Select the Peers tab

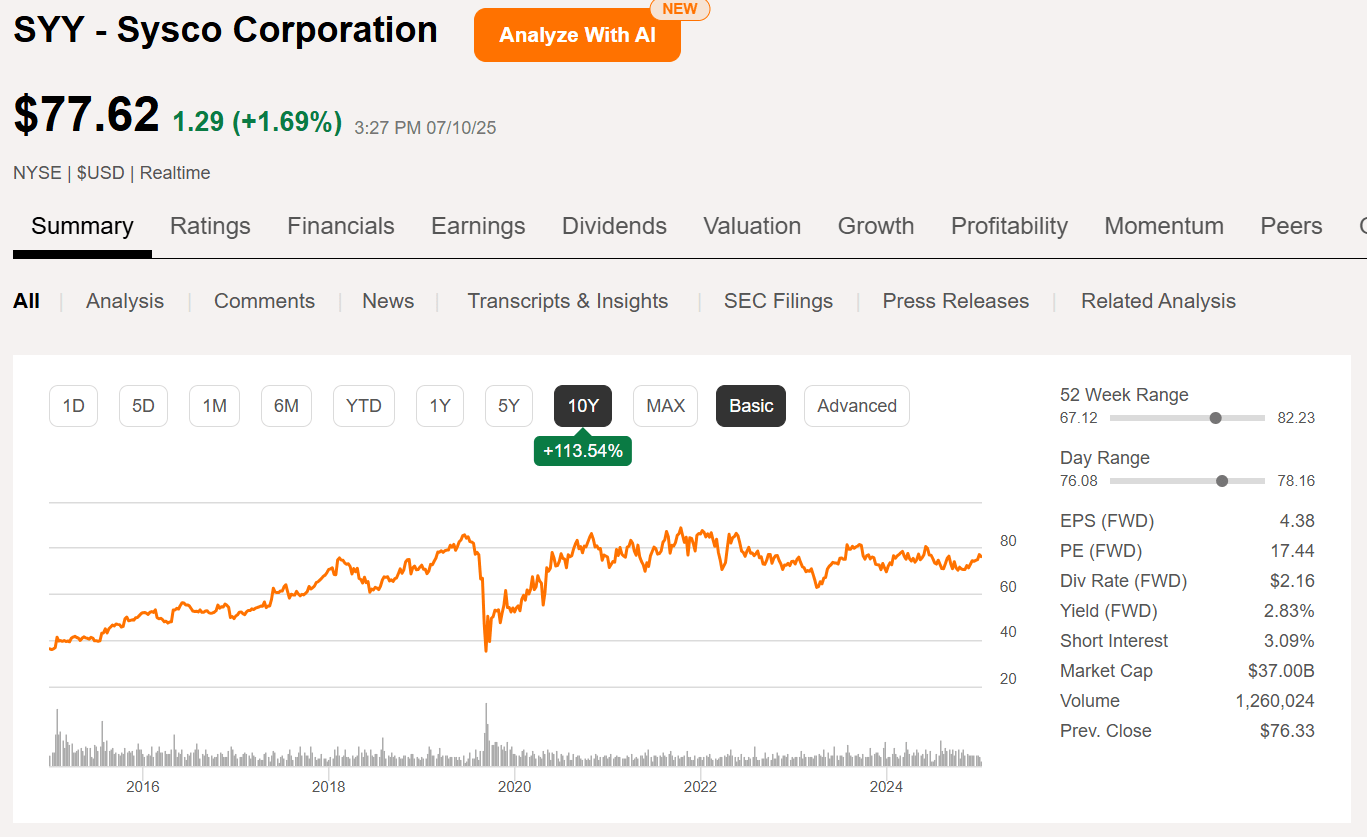pyautogui.click(x=1291, y=226)
